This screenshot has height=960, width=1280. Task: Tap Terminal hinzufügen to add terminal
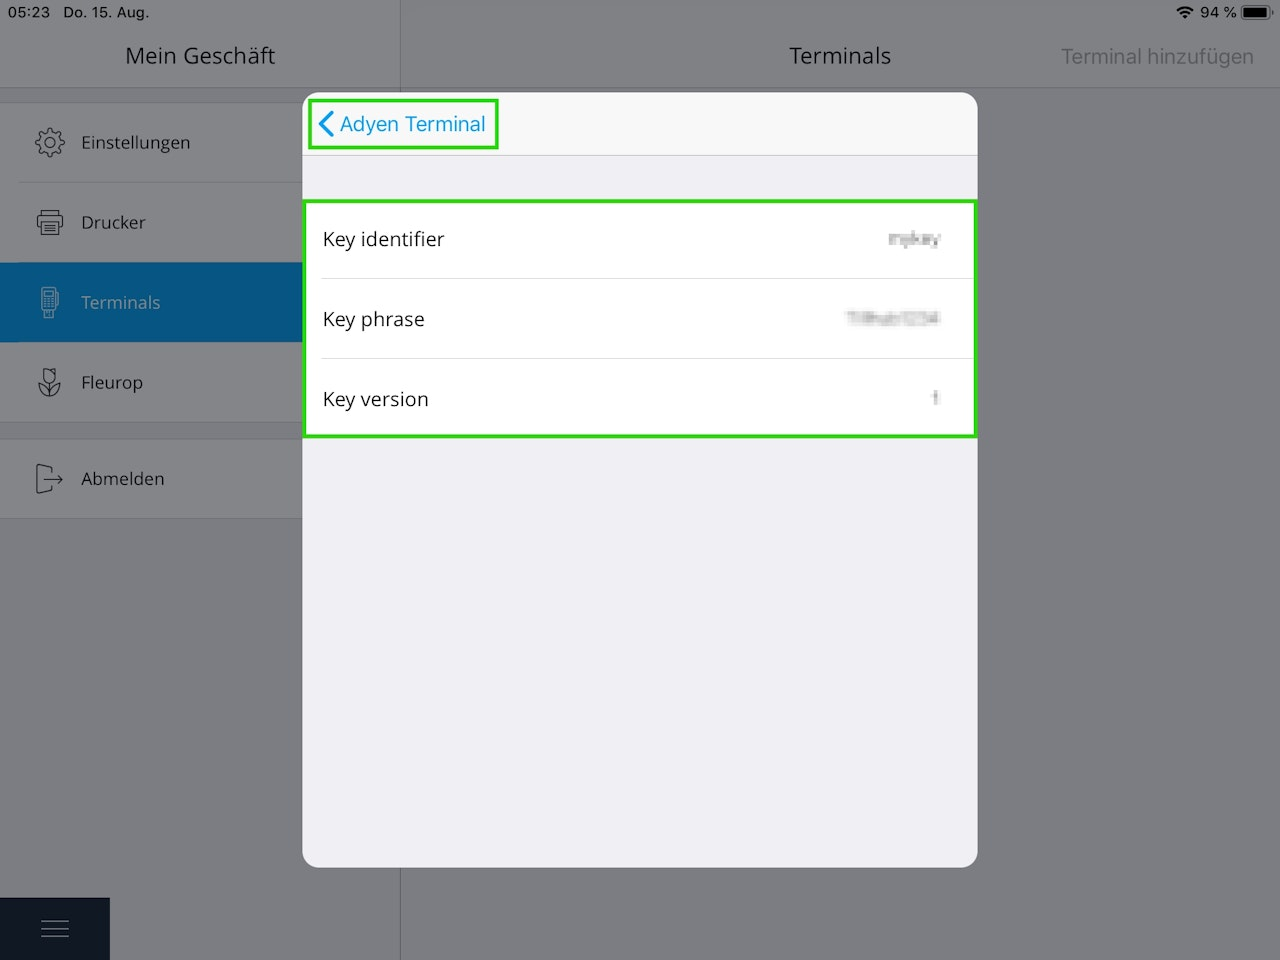[x=1157, y=56]
